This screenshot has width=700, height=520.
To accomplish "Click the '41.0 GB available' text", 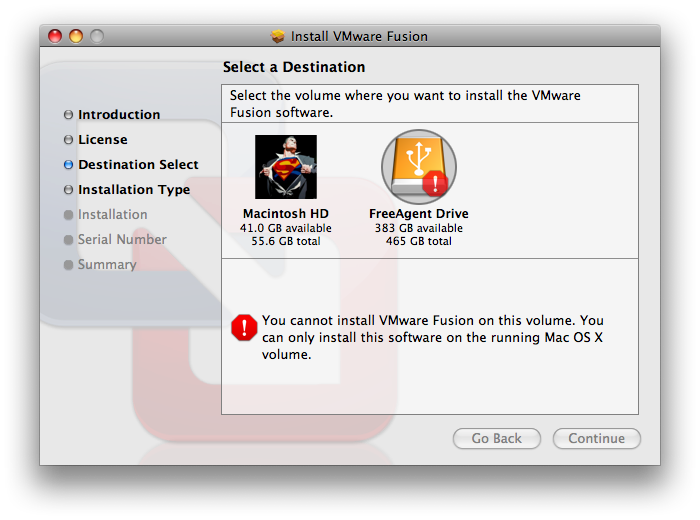I will tap(286, 228).
